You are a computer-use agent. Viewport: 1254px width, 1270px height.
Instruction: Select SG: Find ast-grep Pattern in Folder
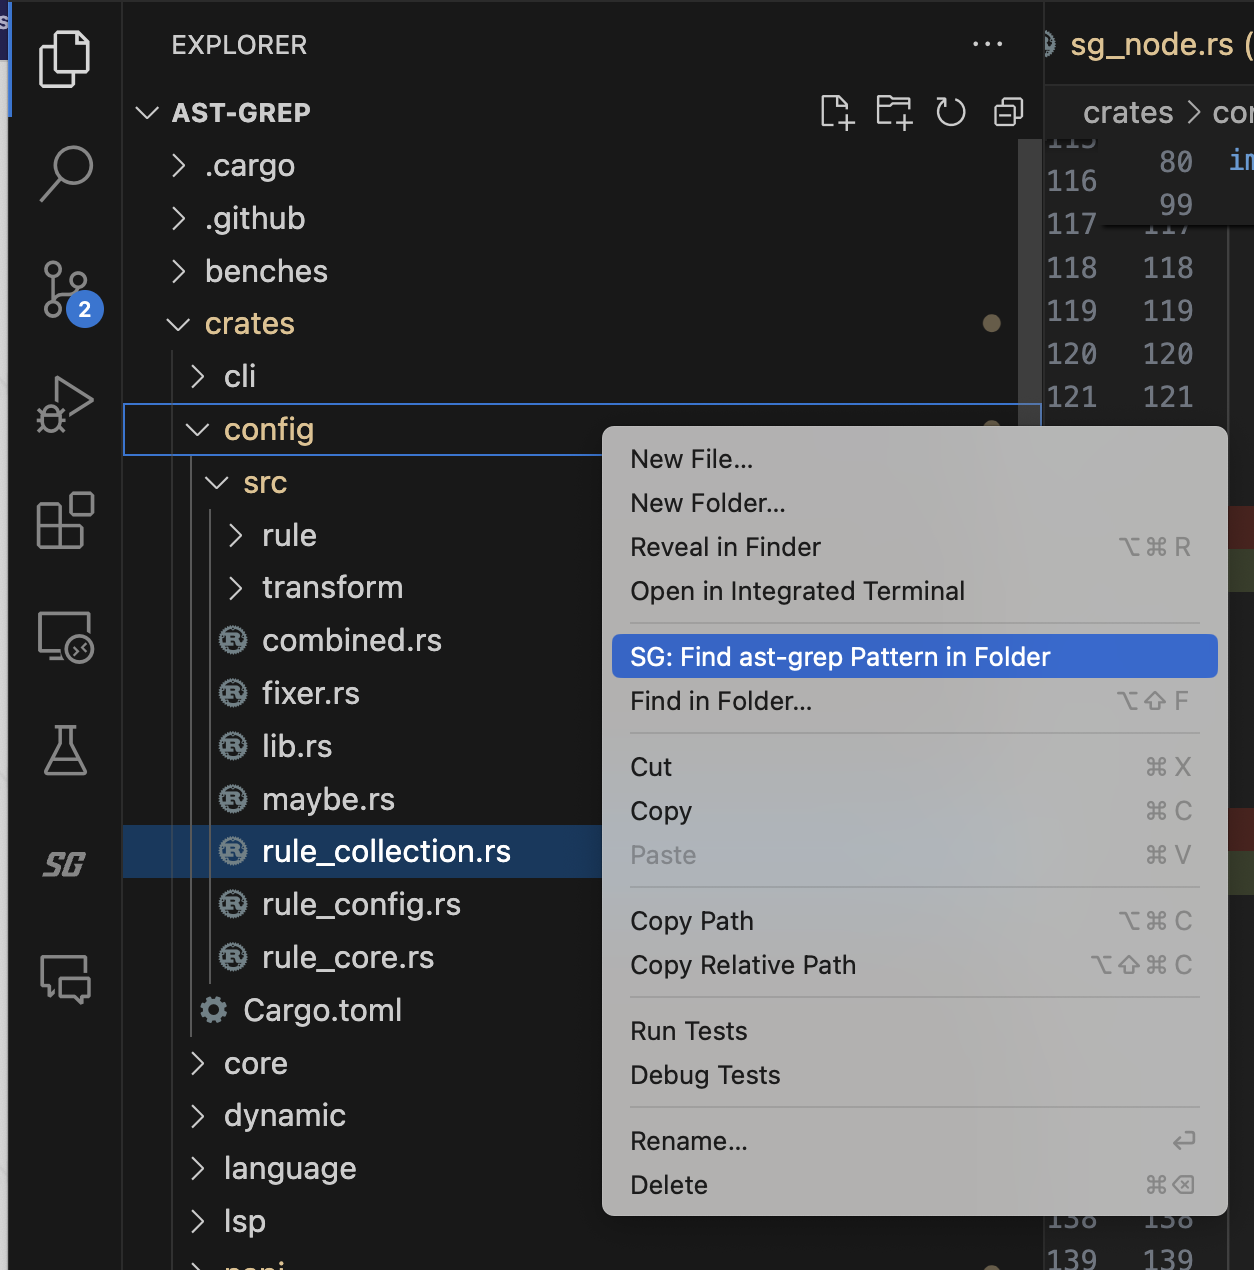click(914, 657)
